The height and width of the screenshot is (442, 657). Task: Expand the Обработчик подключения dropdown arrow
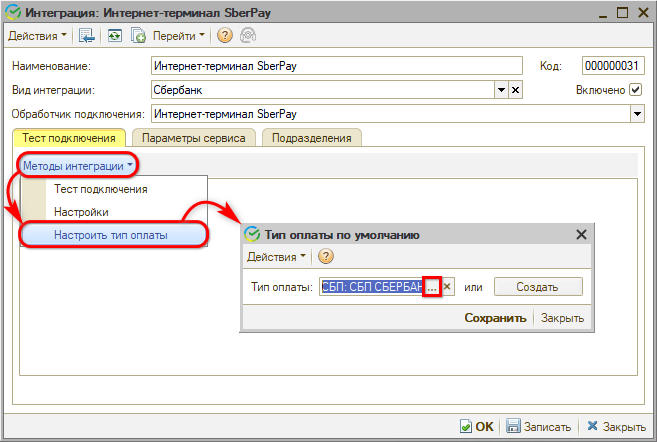(x=637, y=114)
